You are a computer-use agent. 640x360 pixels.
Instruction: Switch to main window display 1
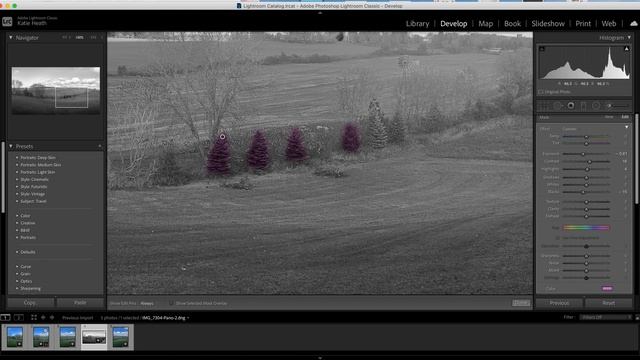(5, 317)
